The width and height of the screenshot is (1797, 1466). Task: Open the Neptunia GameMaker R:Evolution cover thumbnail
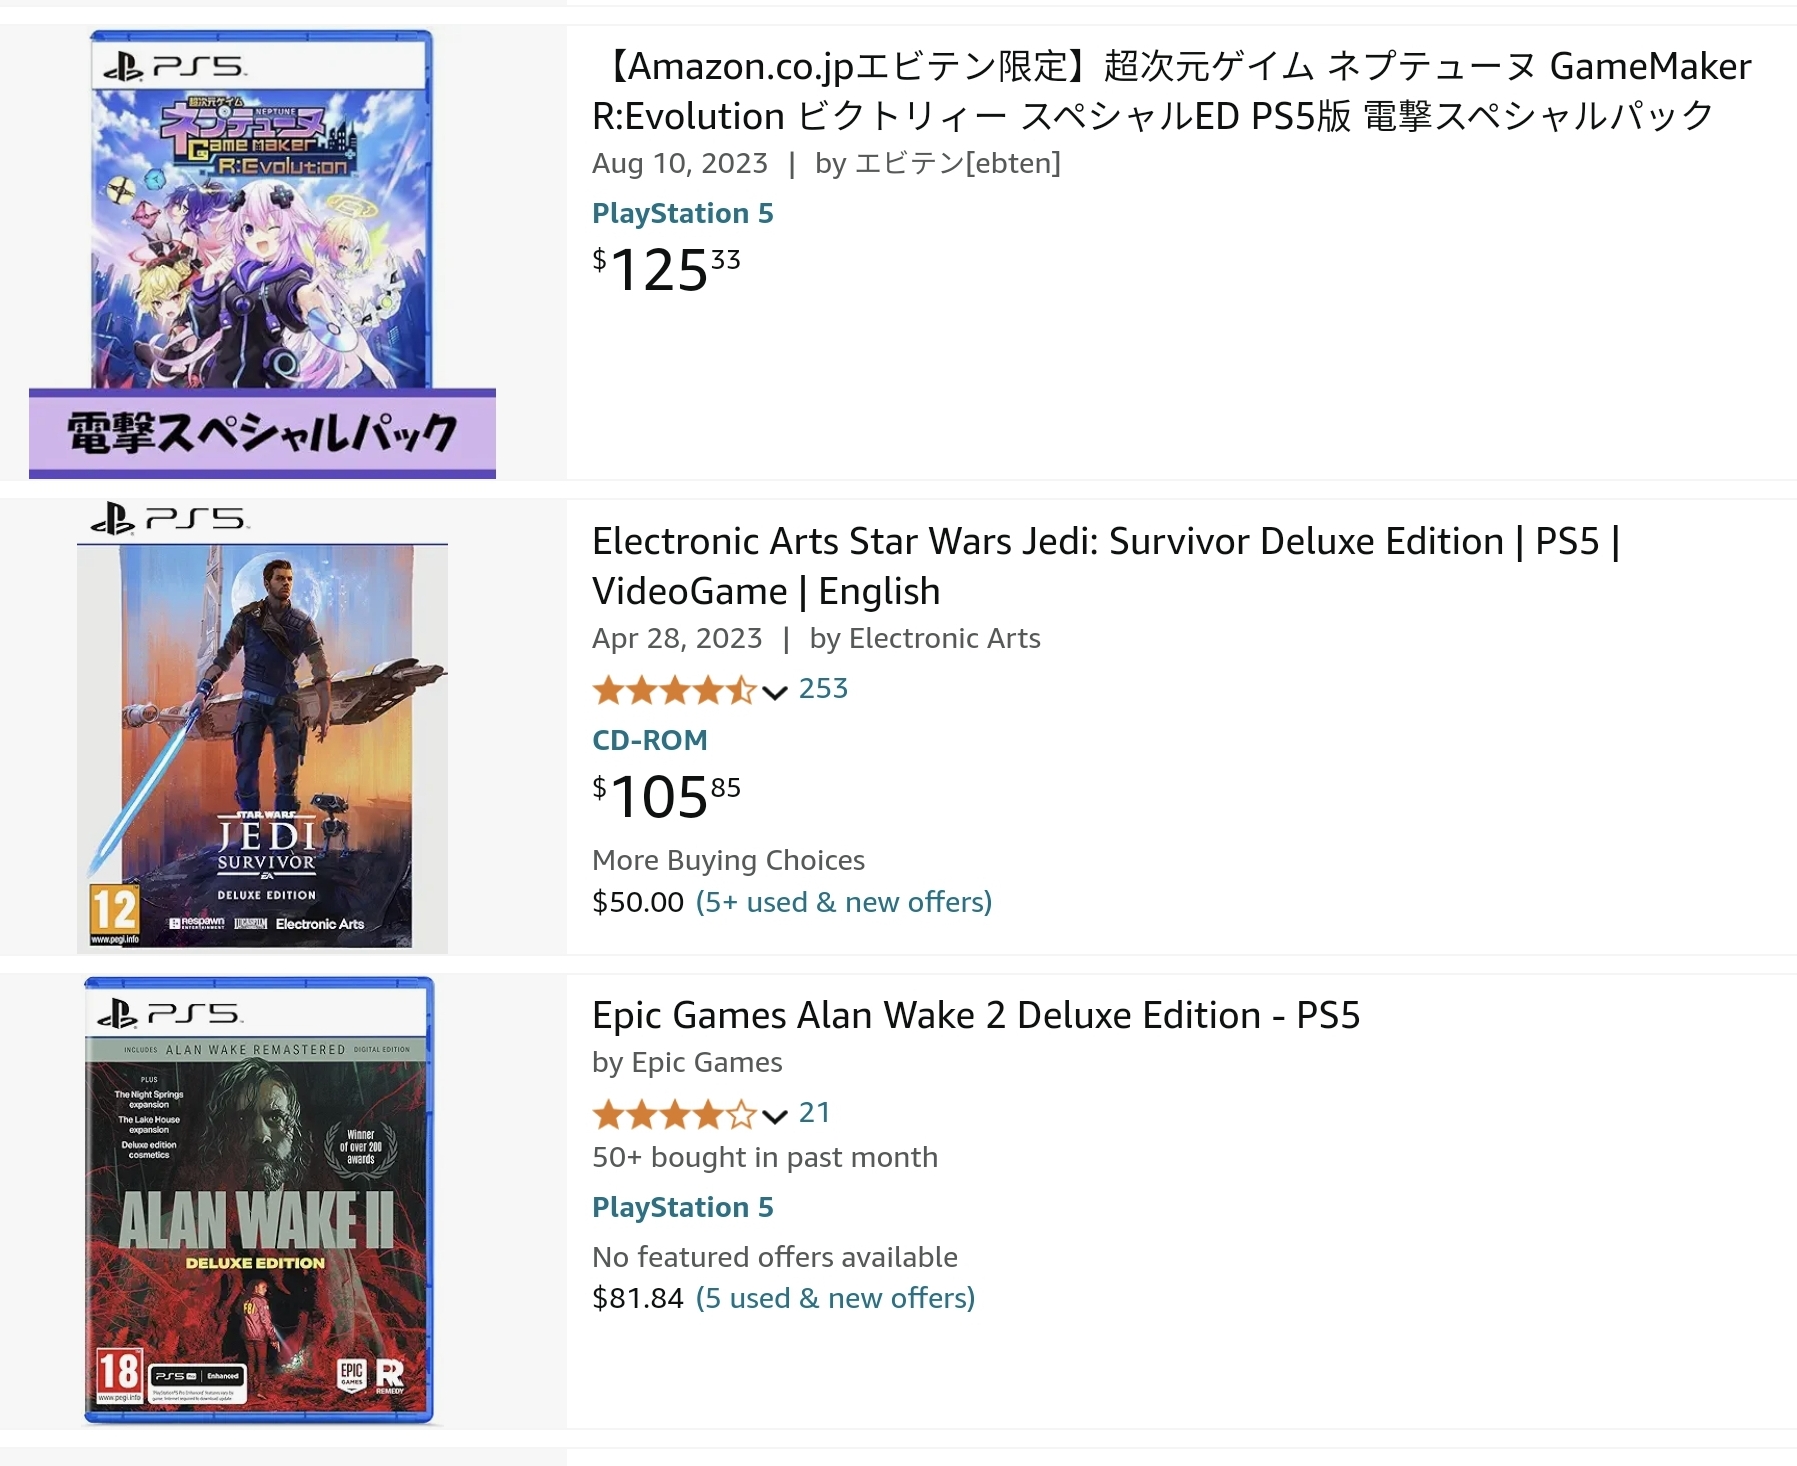[x=262, y=210]
